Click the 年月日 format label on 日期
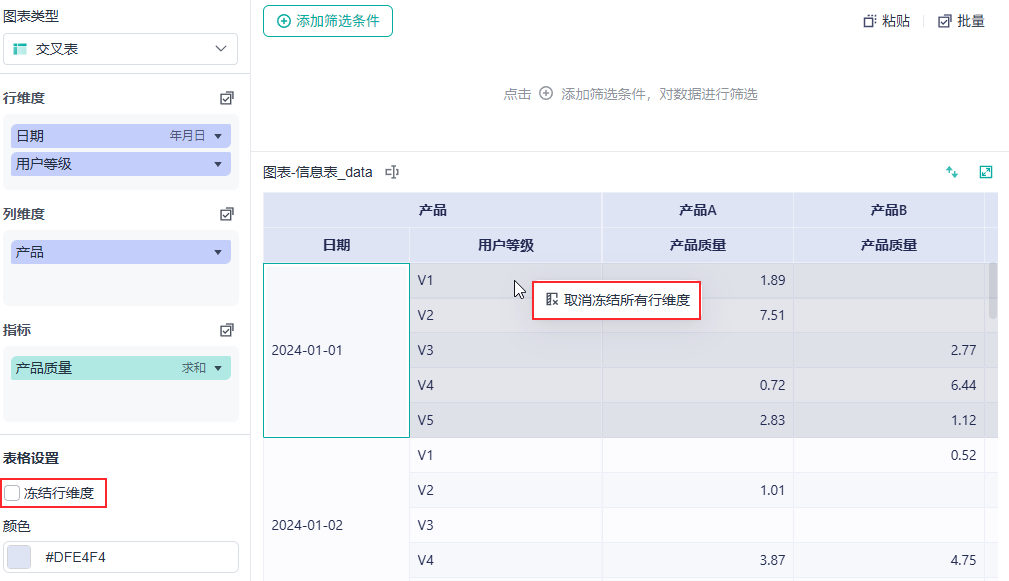The image size is (1009, 581). pyautogui.click(x=187, y=136)
